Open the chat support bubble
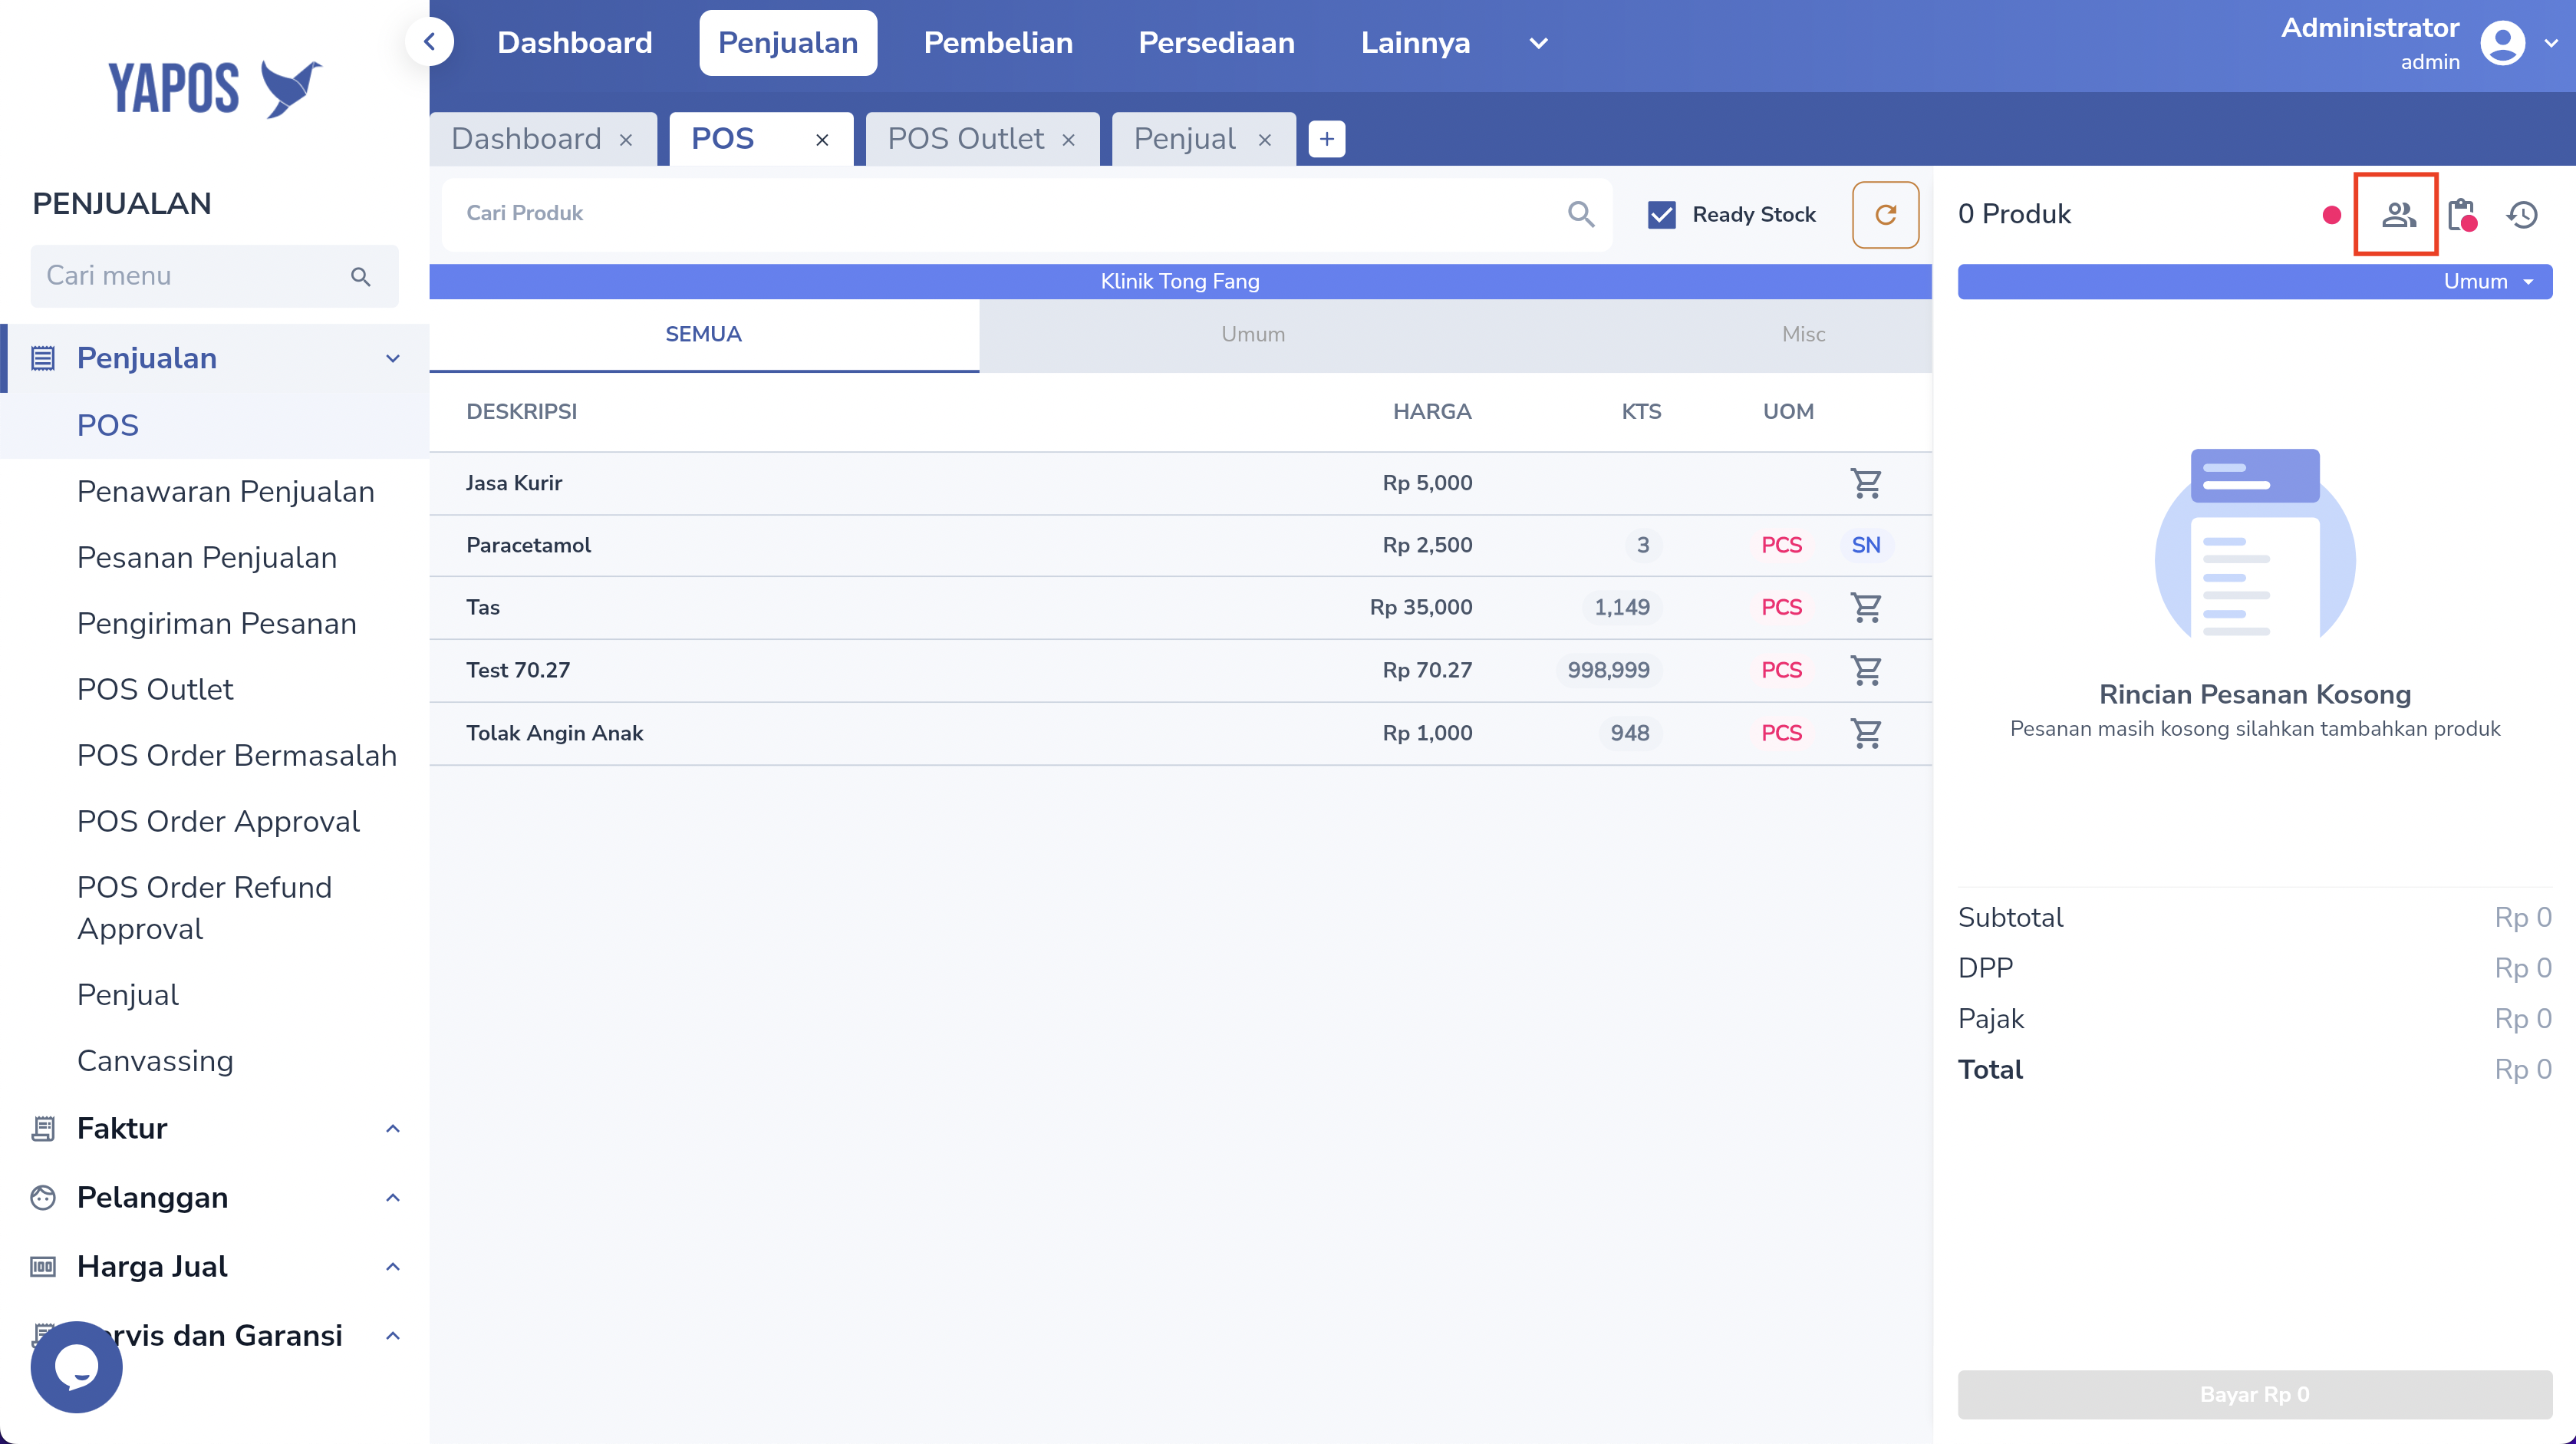This screenshot has width=2576, height=1444. (x=76, y=1366)
